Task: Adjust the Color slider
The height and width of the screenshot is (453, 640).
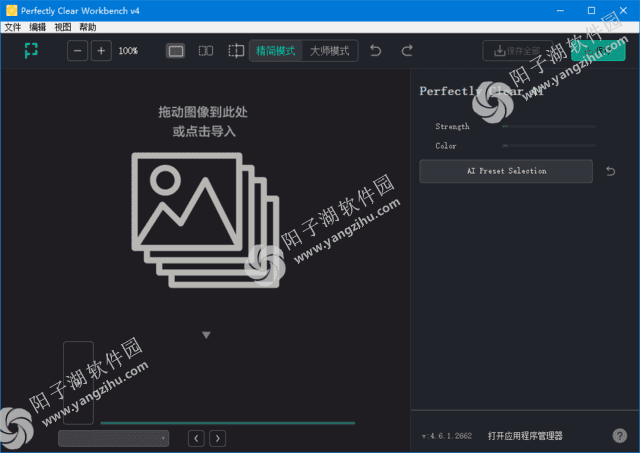Action: (x=549, y=146)
